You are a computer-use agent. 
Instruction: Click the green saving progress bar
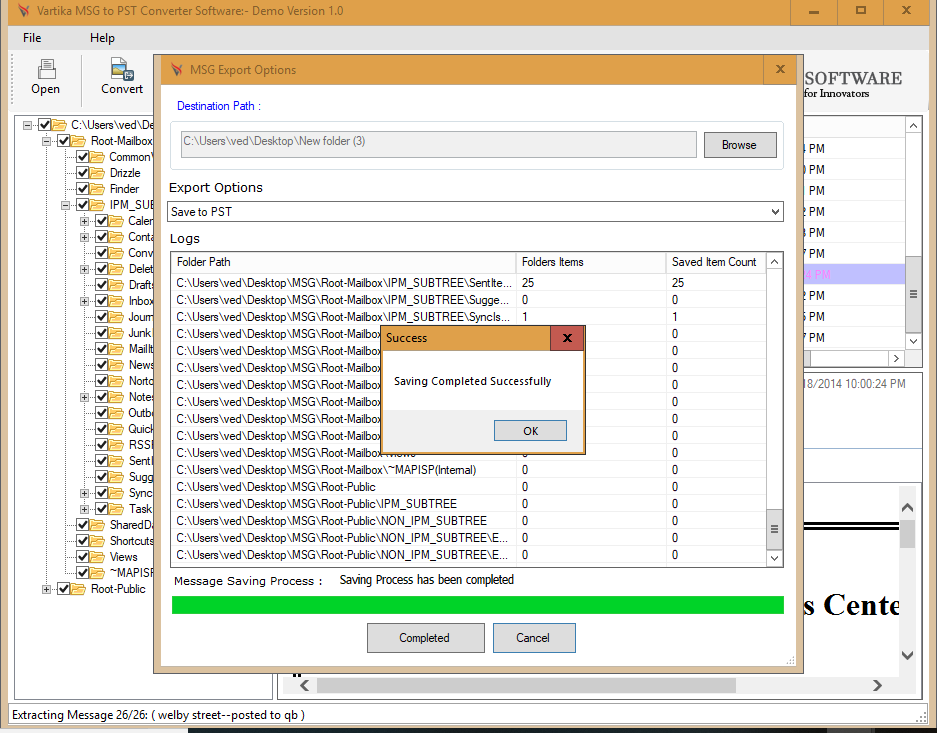(477, 605)
